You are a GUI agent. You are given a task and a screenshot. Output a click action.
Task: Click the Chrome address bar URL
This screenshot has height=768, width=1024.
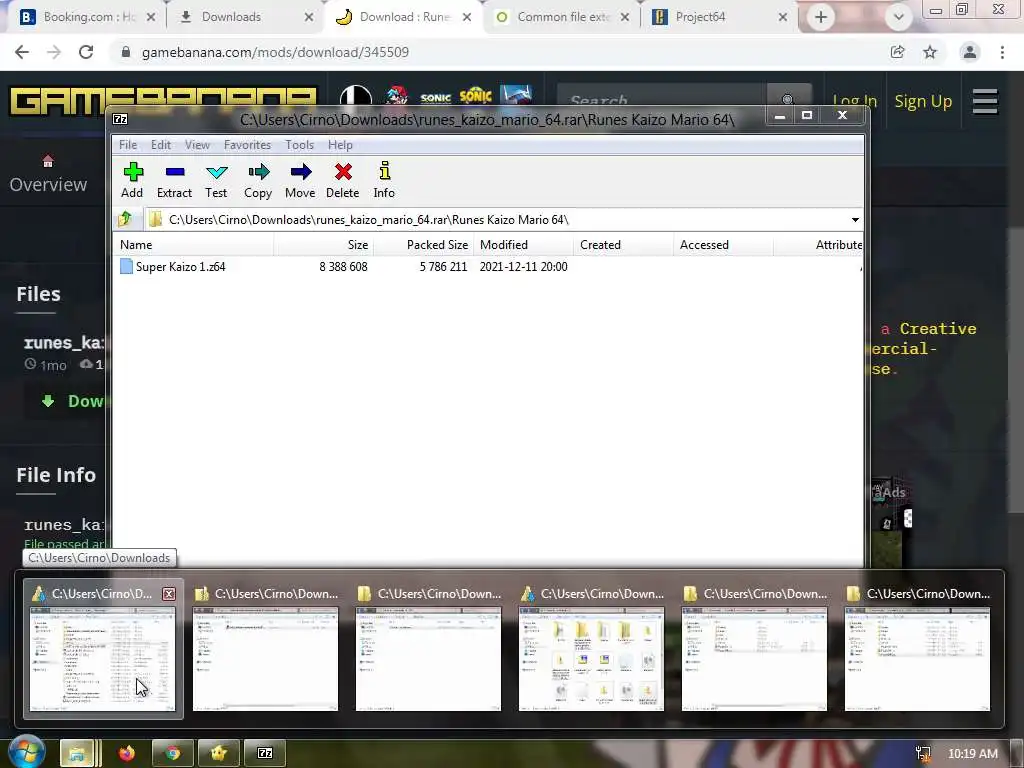click(275, 52)
